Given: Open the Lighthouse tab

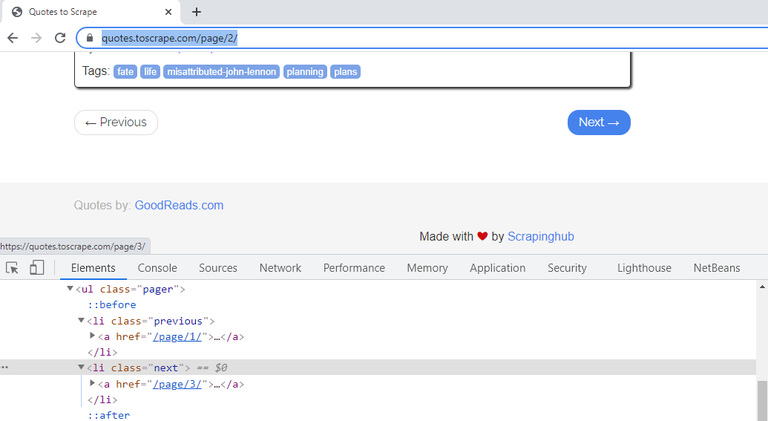Looking at the screenshot, I should (x=644, y=268).
